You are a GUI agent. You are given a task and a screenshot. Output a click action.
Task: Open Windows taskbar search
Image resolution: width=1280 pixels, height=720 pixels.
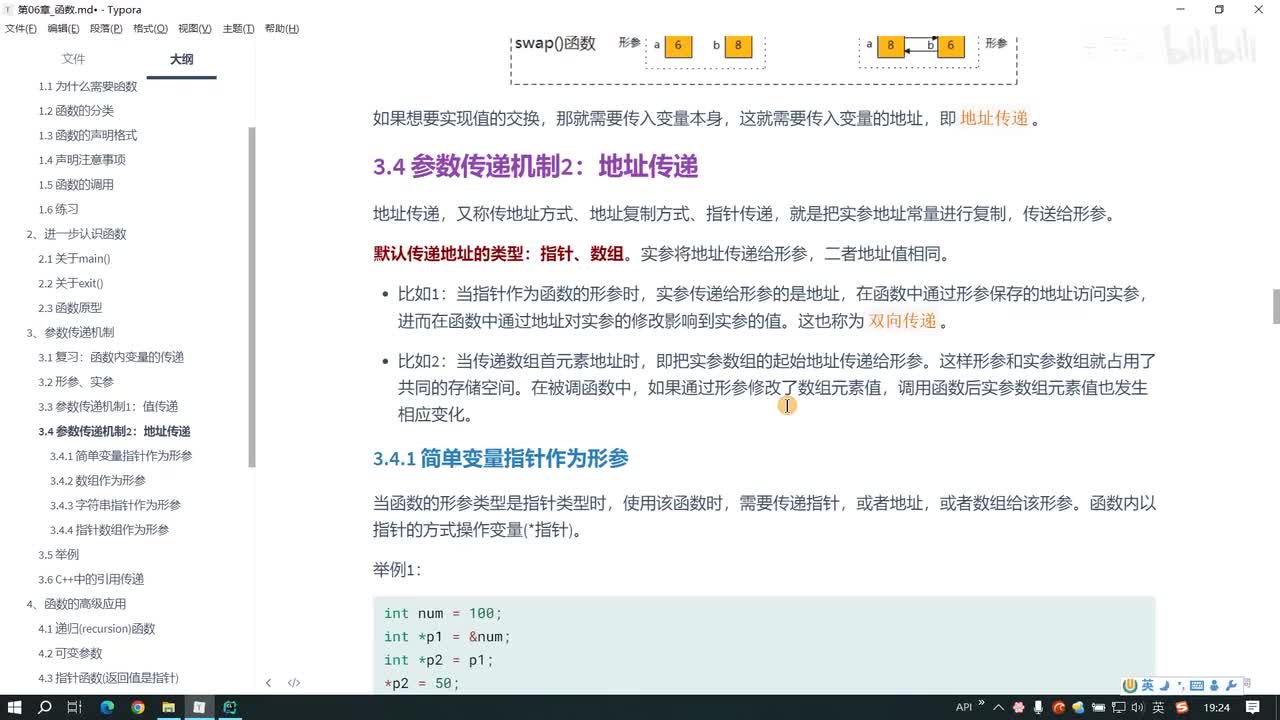[x=45, y=707]
